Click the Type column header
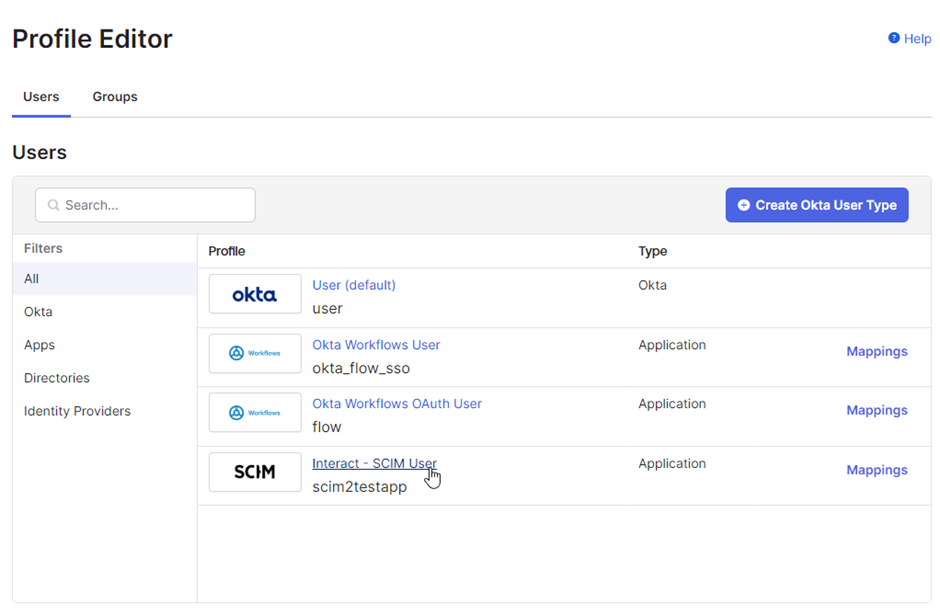Image resolution: width=940 pixels, height=615 pixels. click(x=652, y=251)
